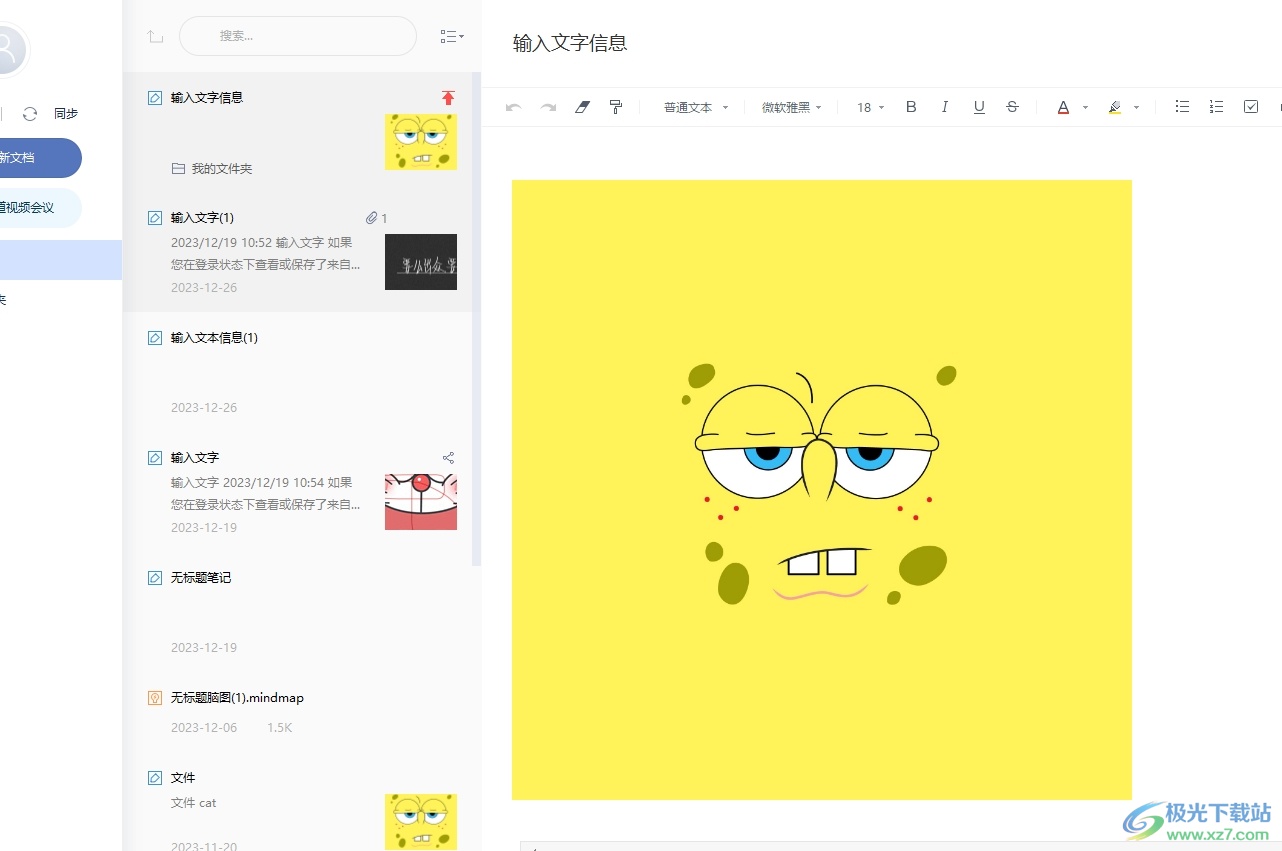Activate the format painter tool
Image resolution: width=1282 pixels, height=851 pixels.
point(616,107)
